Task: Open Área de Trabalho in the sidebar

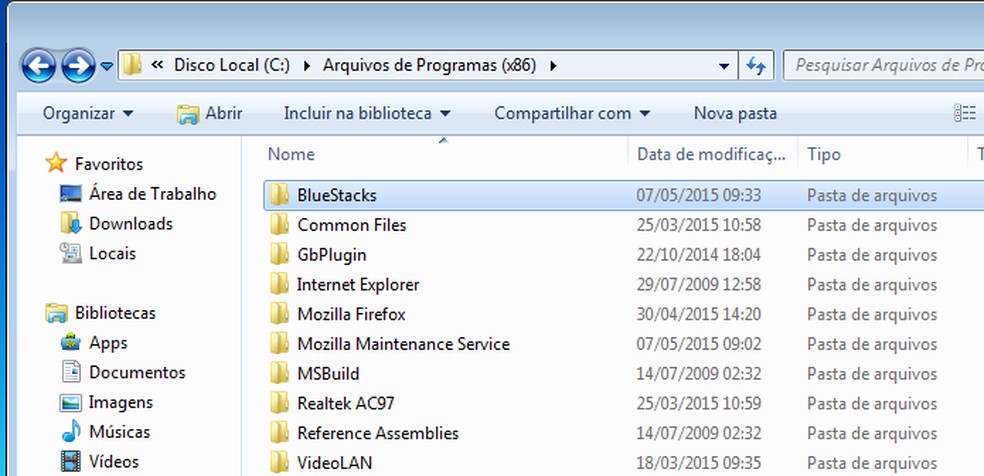Action: click(152, 194)
